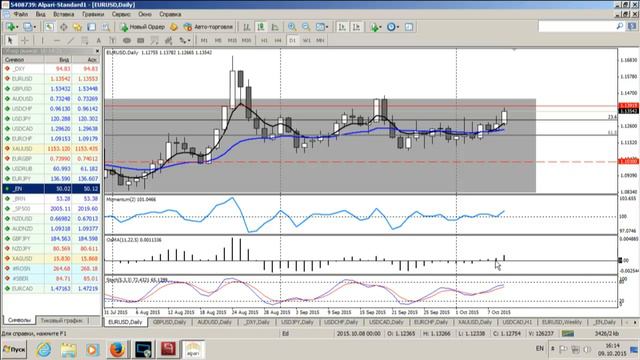Open the tile windows dropdown
This screenshot has width=640, height=360.
click(x=322, y=27)
